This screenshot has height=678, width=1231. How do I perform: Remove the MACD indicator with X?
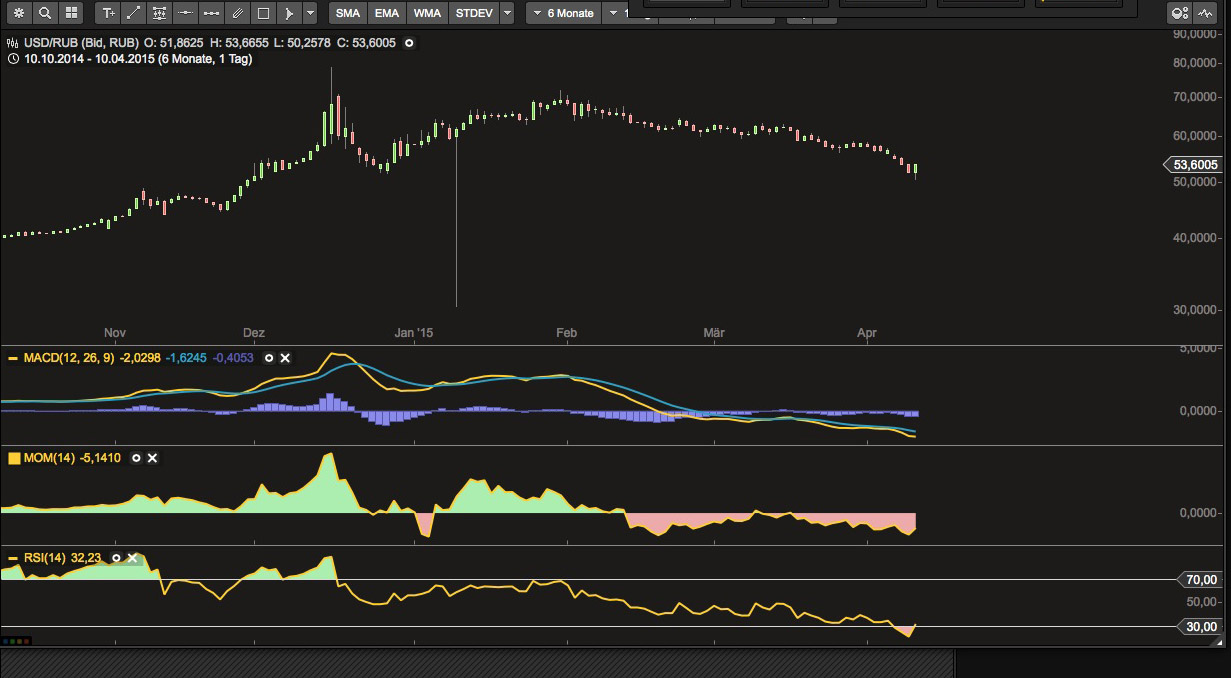coord(285,358)
